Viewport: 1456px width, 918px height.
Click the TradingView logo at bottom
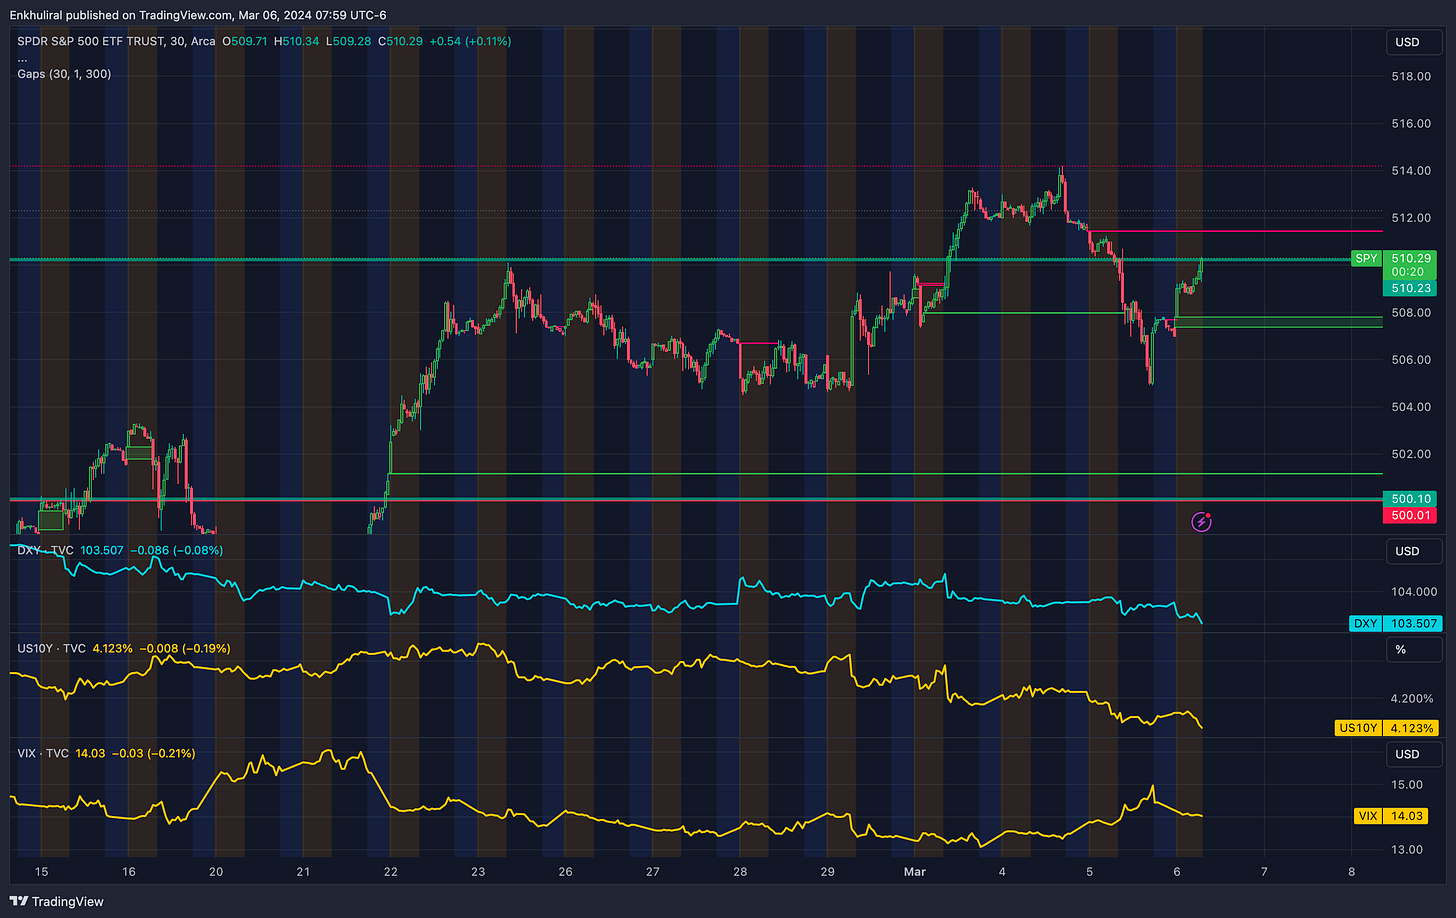(58, 901)
